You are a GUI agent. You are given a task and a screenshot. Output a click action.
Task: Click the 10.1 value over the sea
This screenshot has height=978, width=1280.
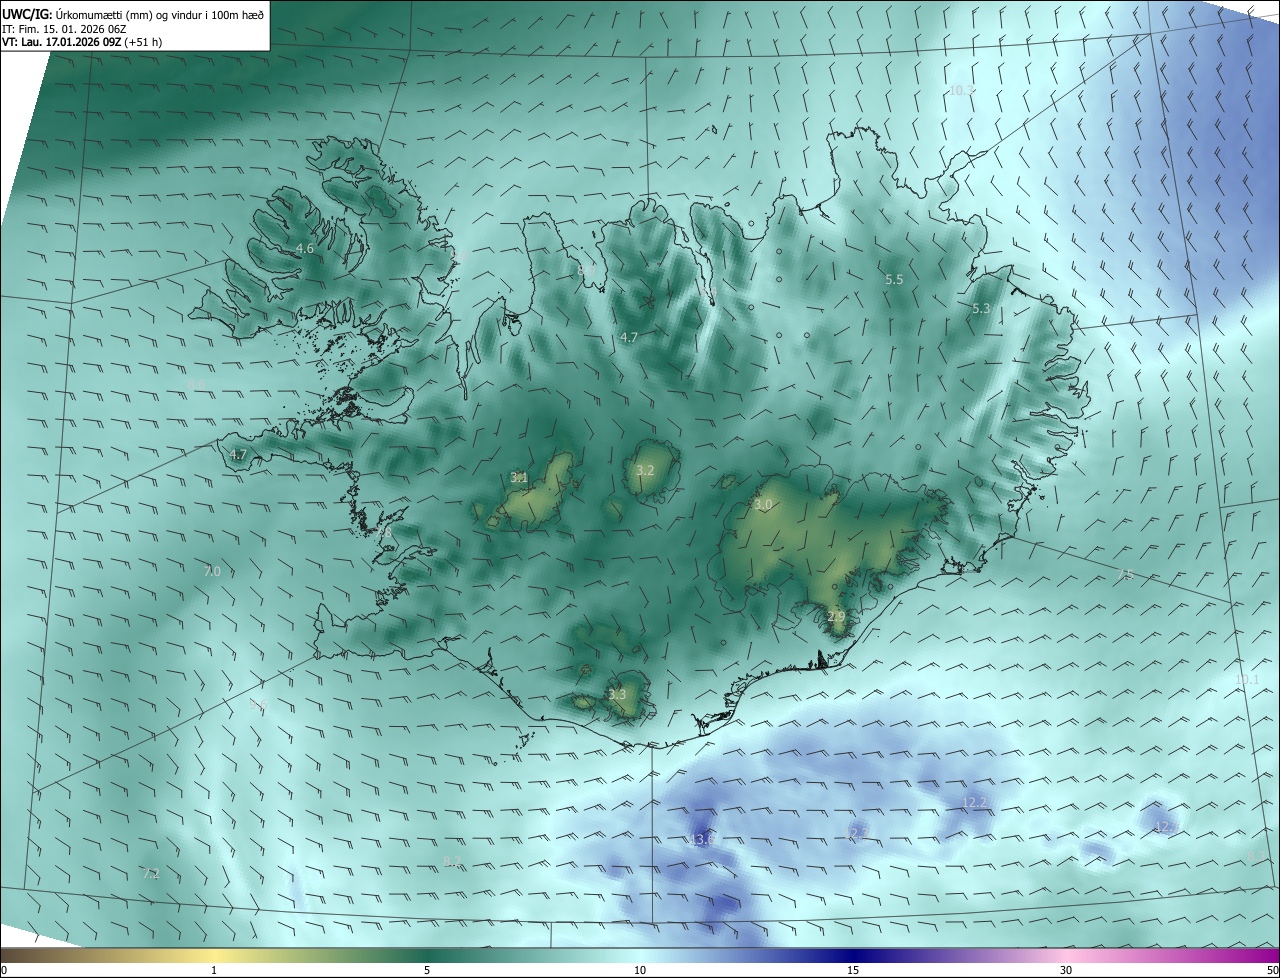1247,679
